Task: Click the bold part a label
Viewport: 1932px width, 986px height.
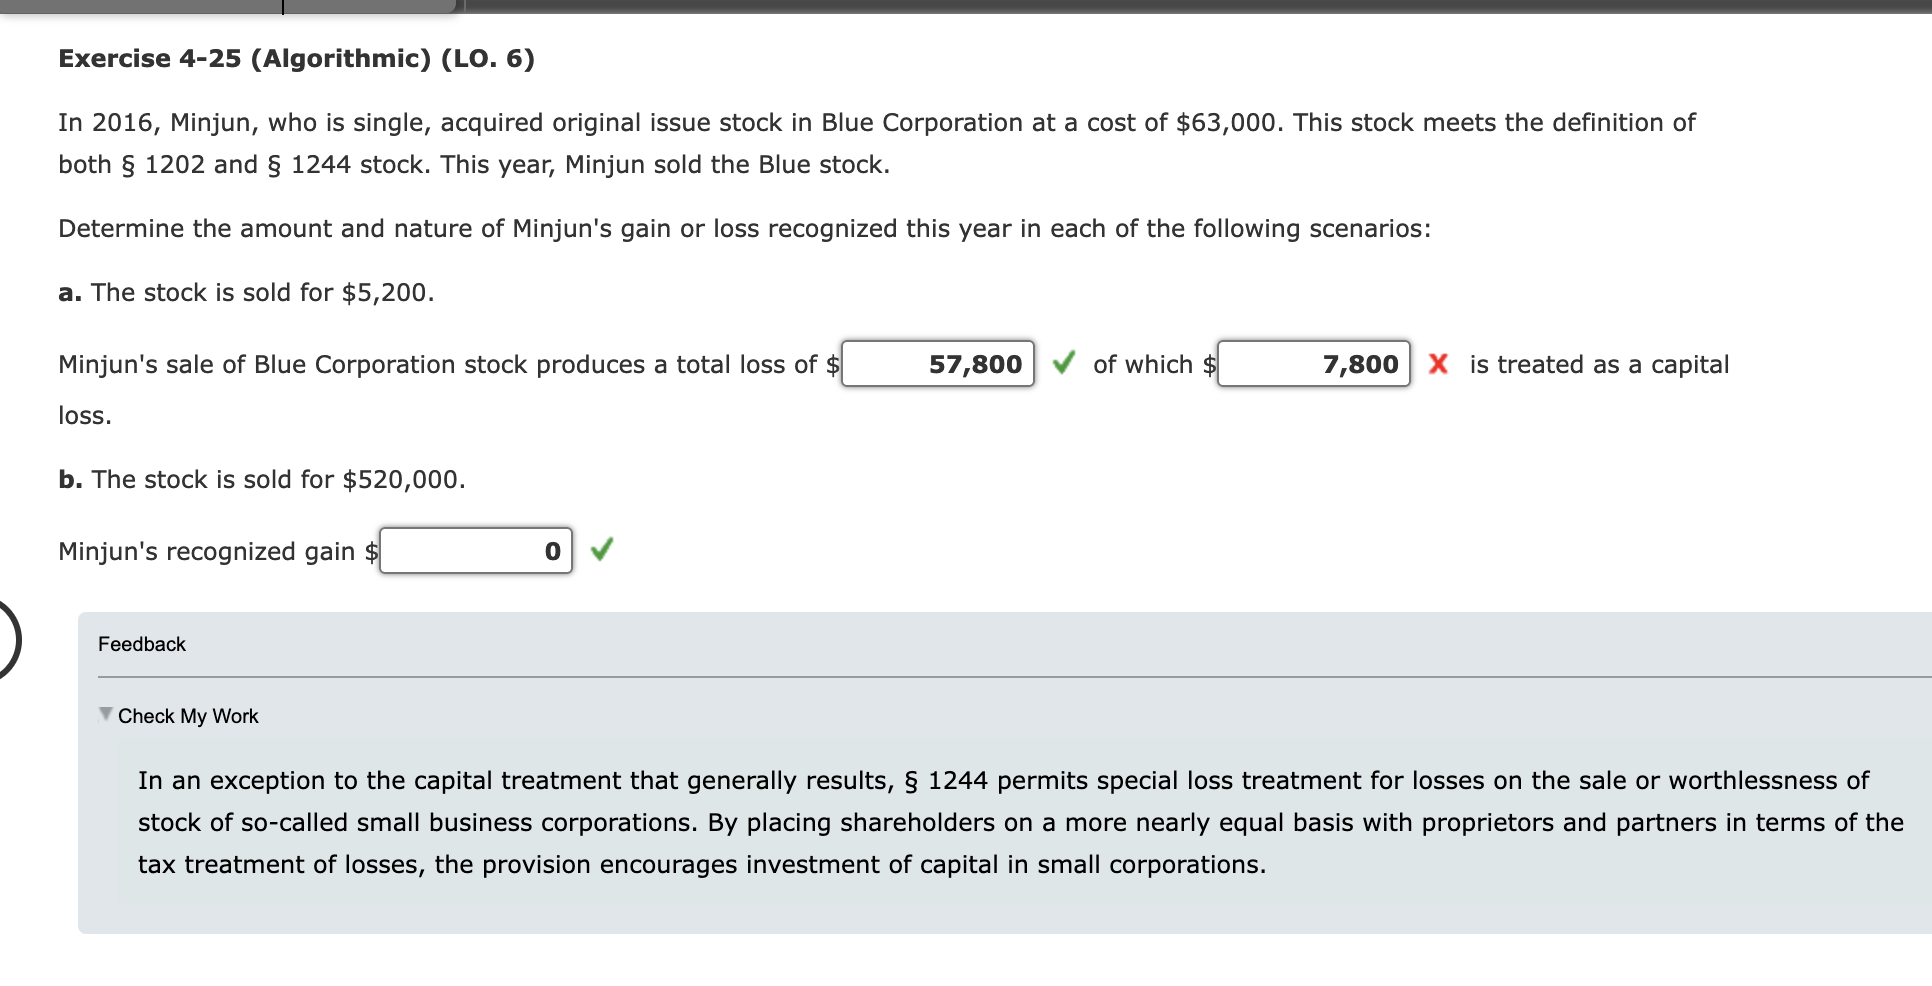Action: 69,293
